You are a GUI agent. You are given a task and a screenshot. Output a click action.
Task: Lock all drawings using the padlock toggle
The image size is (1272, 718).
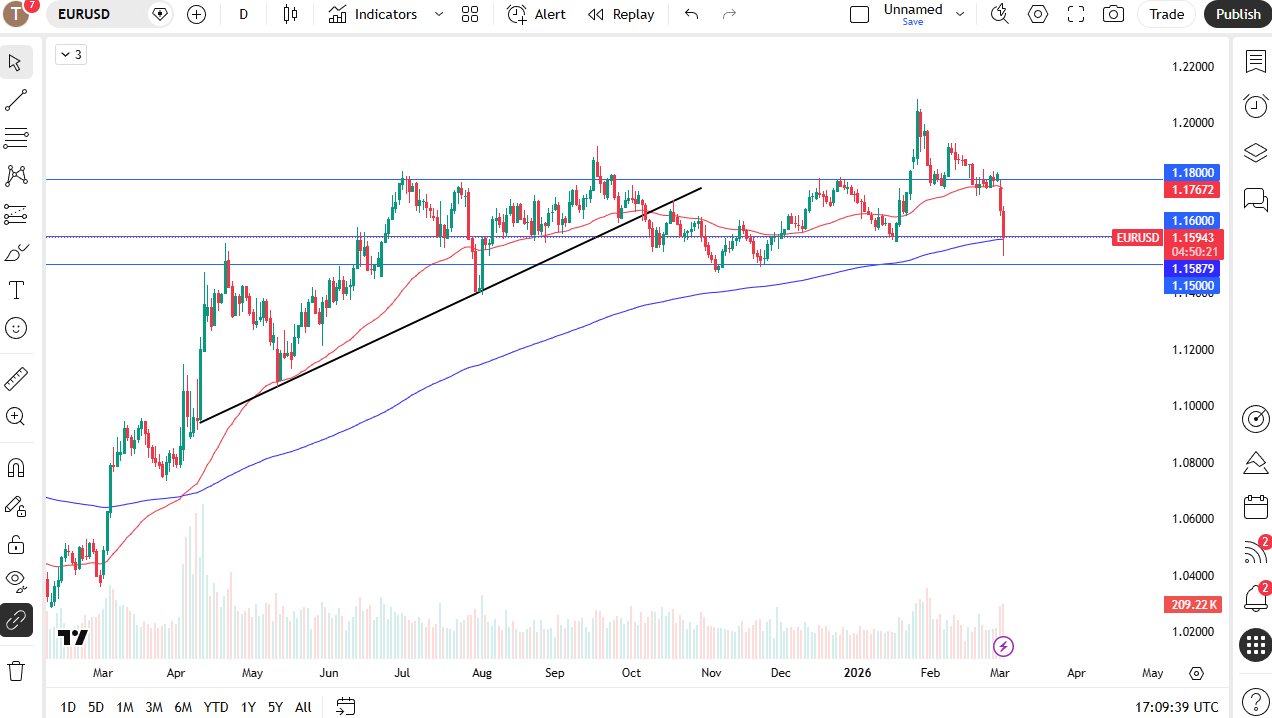(x=16, y=544)
